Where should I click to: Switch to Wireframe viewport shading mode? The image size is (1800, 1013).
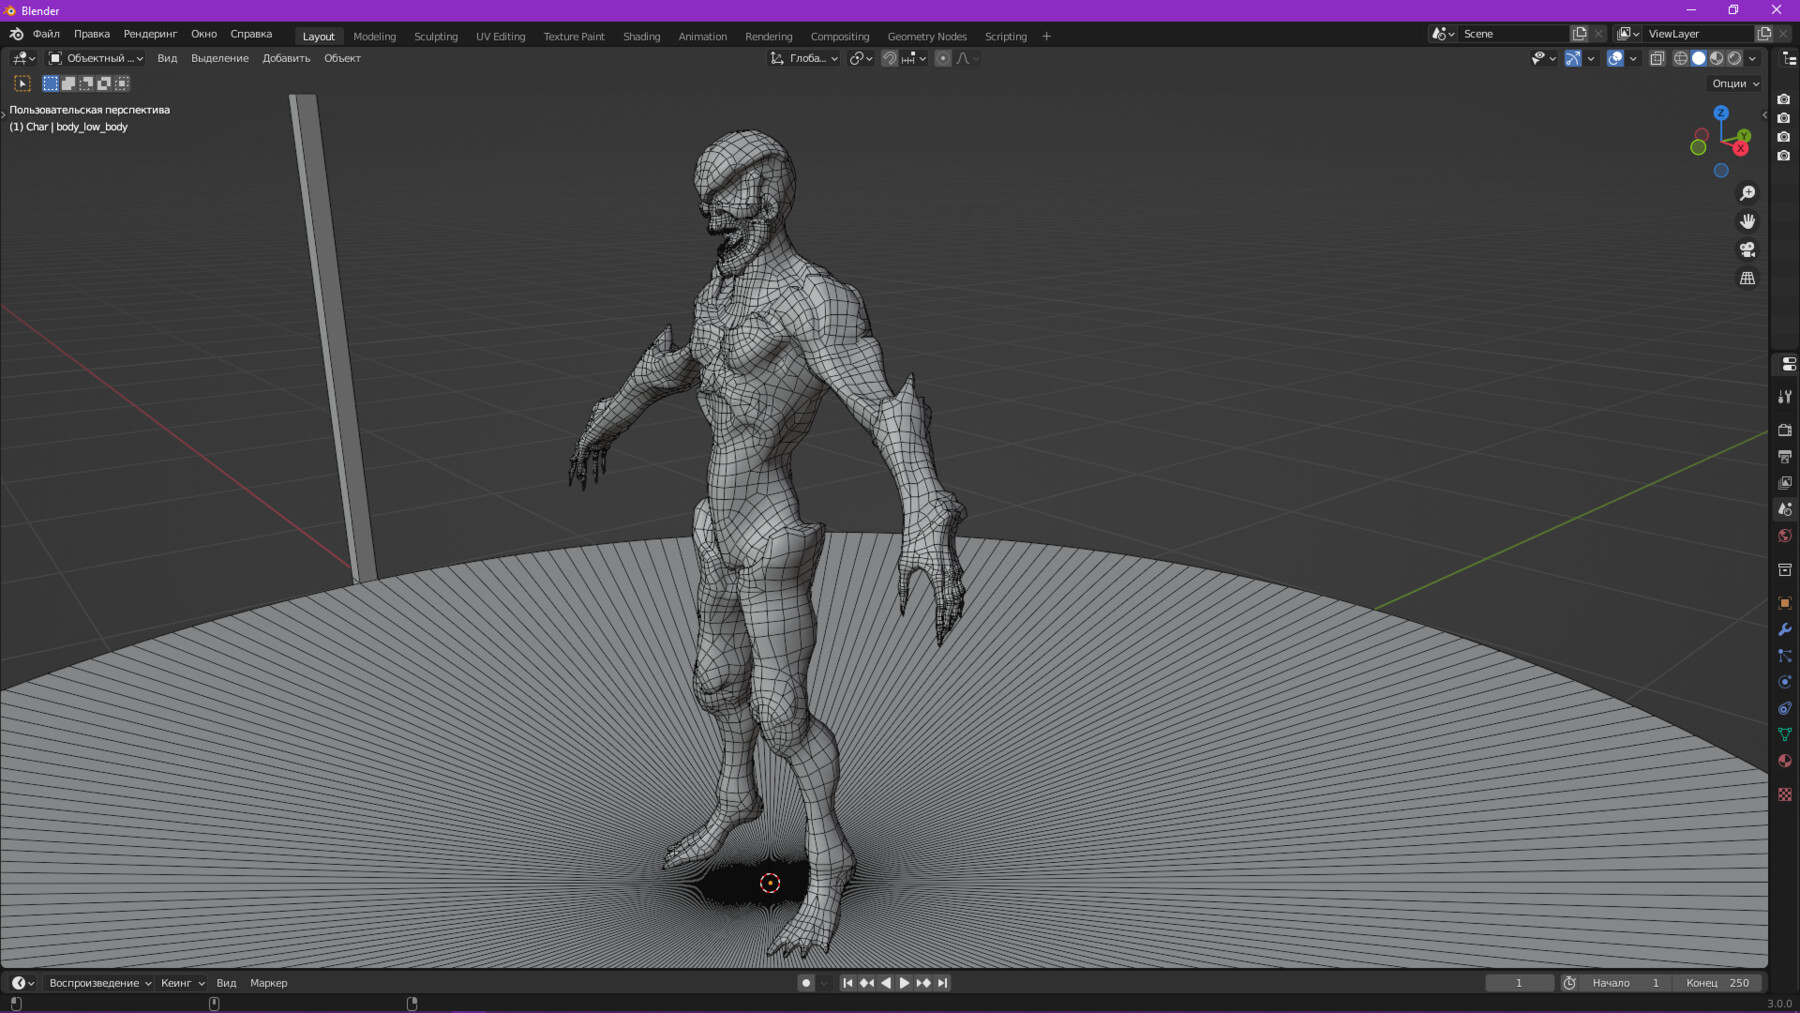point(1680,58)
